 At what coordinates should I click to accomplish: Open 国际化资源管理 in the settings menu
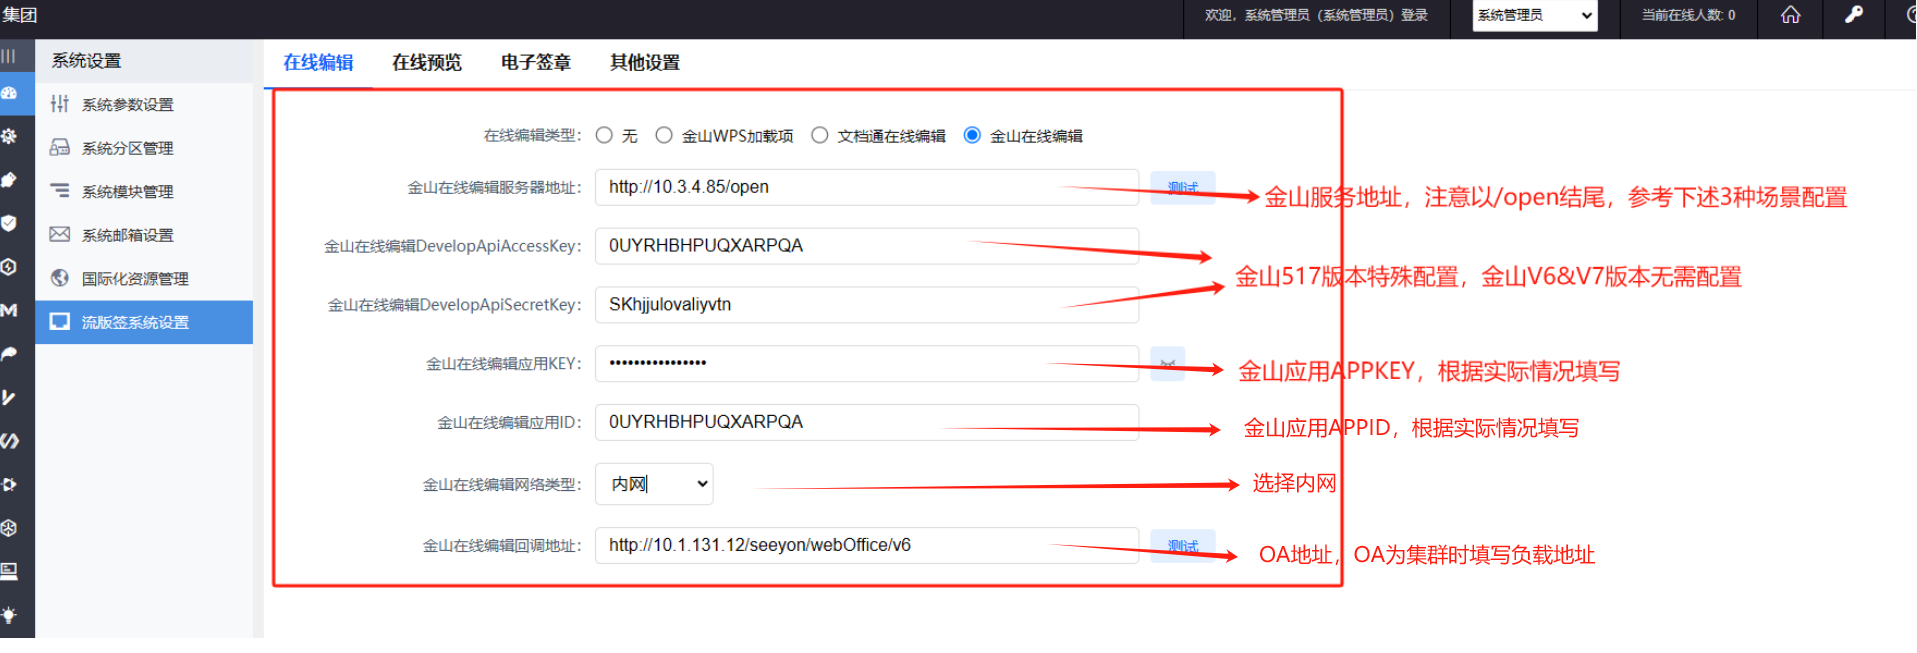[144, 278]
